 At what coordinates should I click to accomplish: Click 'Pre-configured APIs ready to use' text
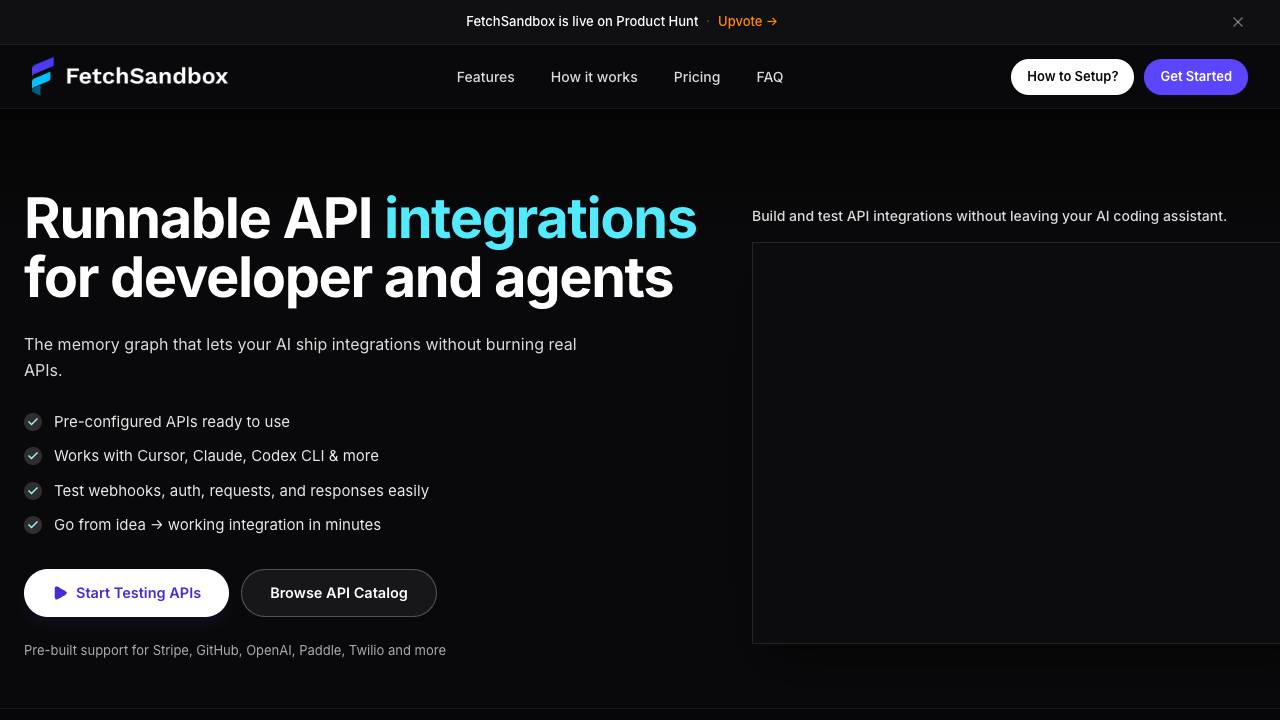172,422
